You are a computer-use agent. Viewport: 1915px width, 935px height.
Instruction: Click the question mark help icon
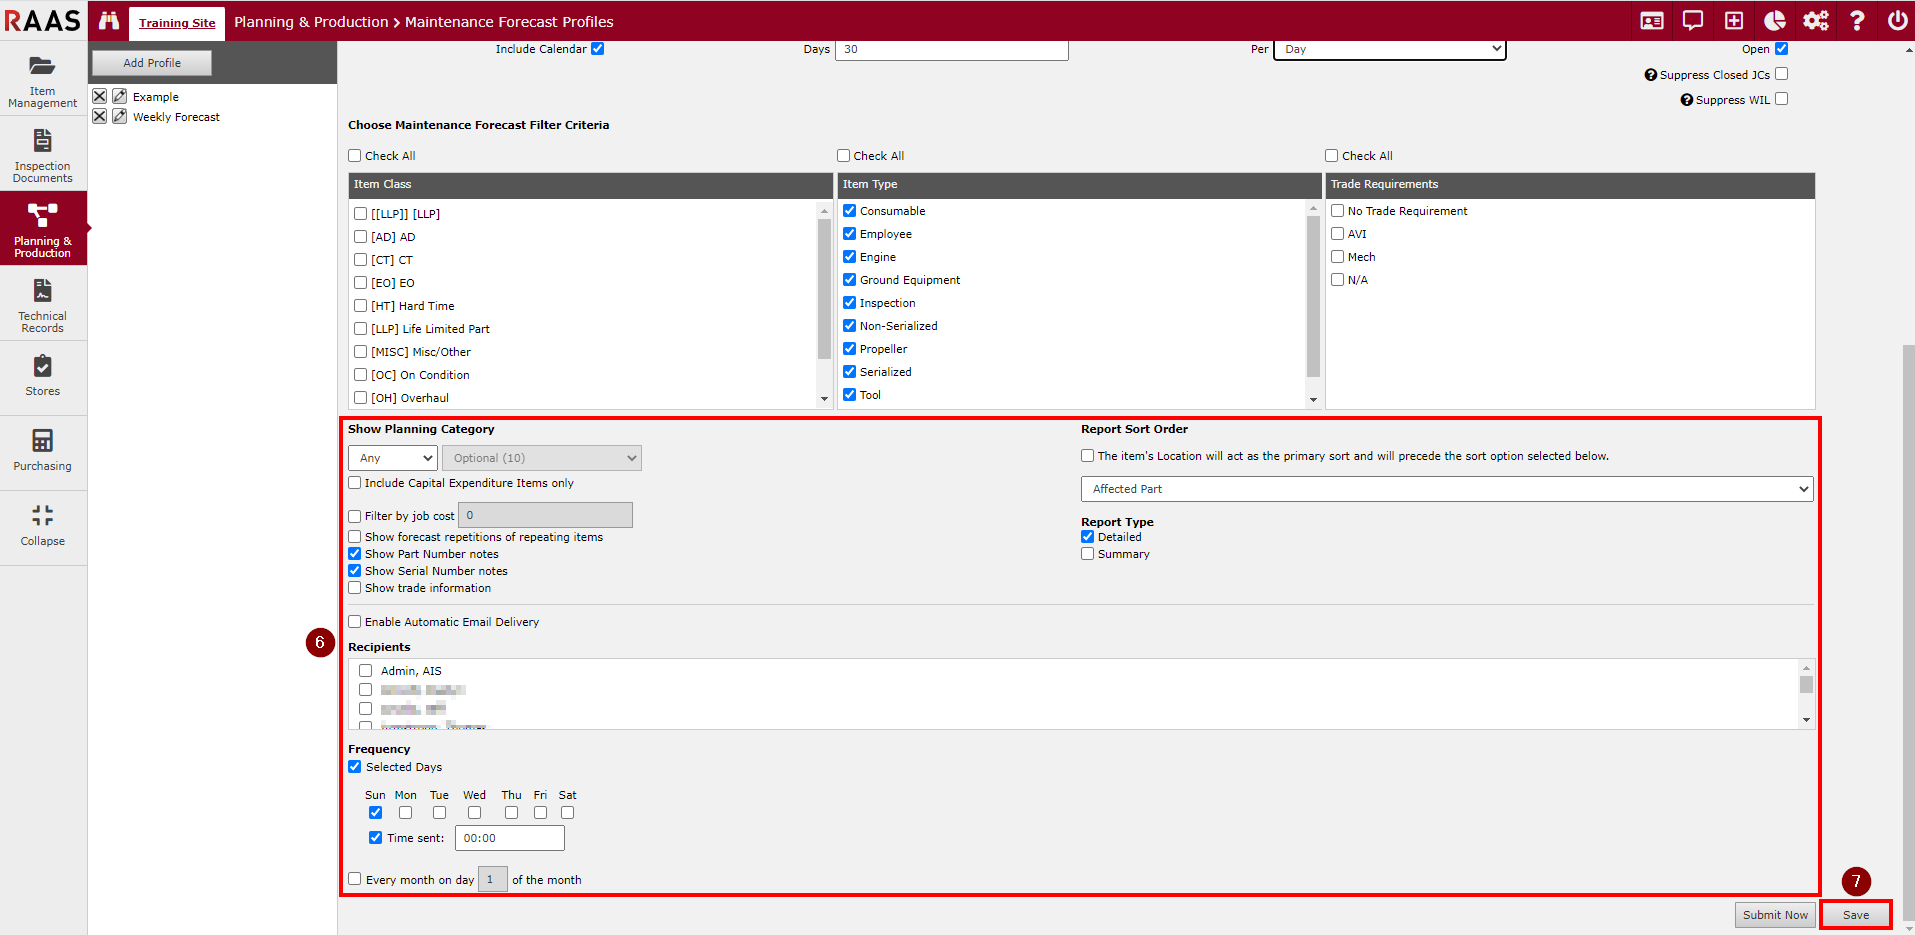click(1857, 21)
